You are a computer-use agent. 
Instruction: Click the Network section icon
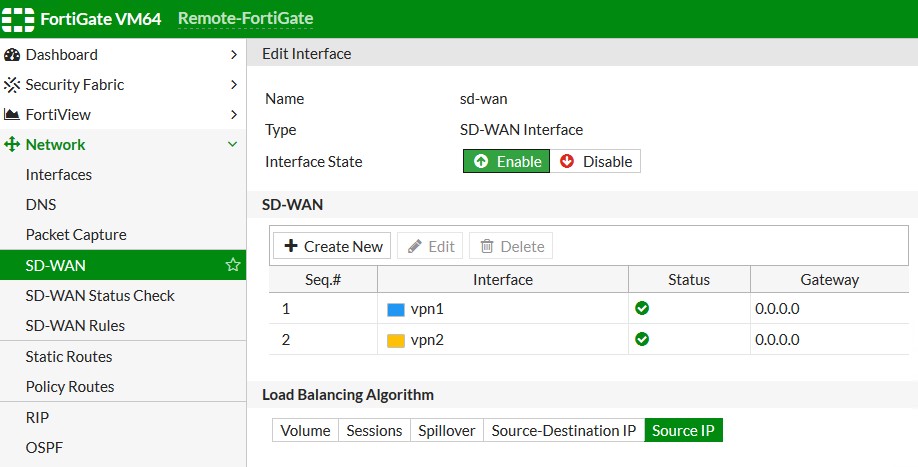(12, 145)
